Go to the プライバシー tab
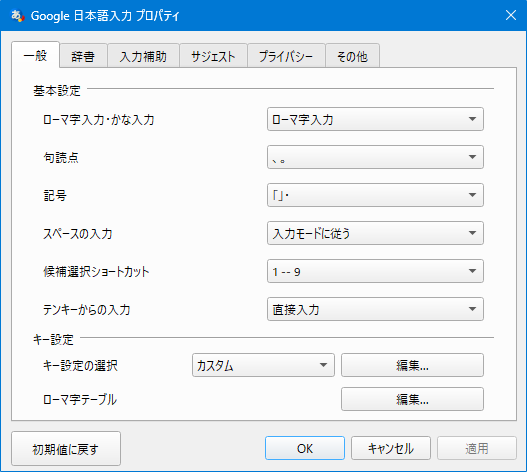 pos(286,56)
